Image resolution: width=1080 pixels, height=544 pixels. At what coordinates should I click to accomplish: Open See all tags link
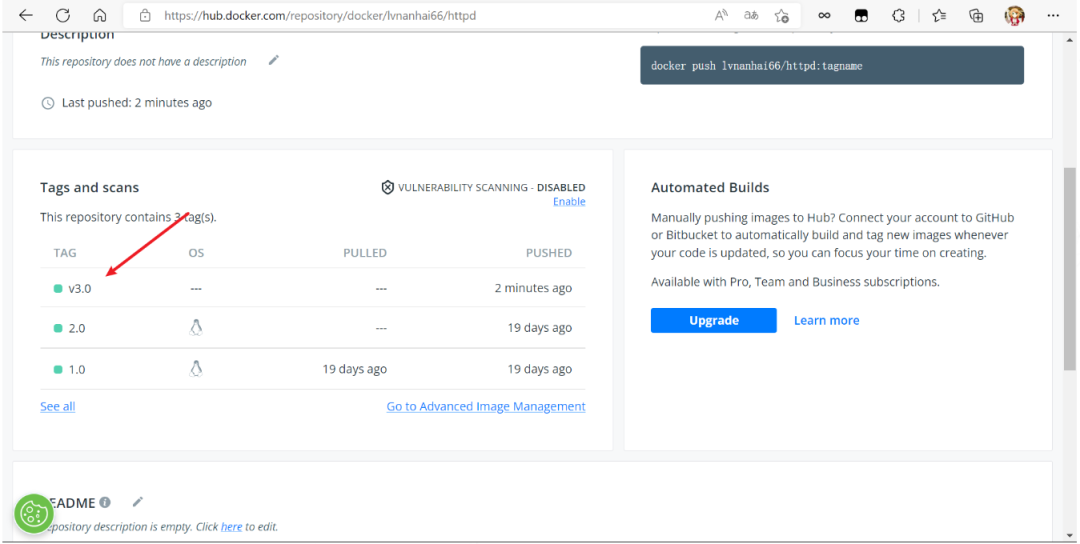click(x=58, y=406)
